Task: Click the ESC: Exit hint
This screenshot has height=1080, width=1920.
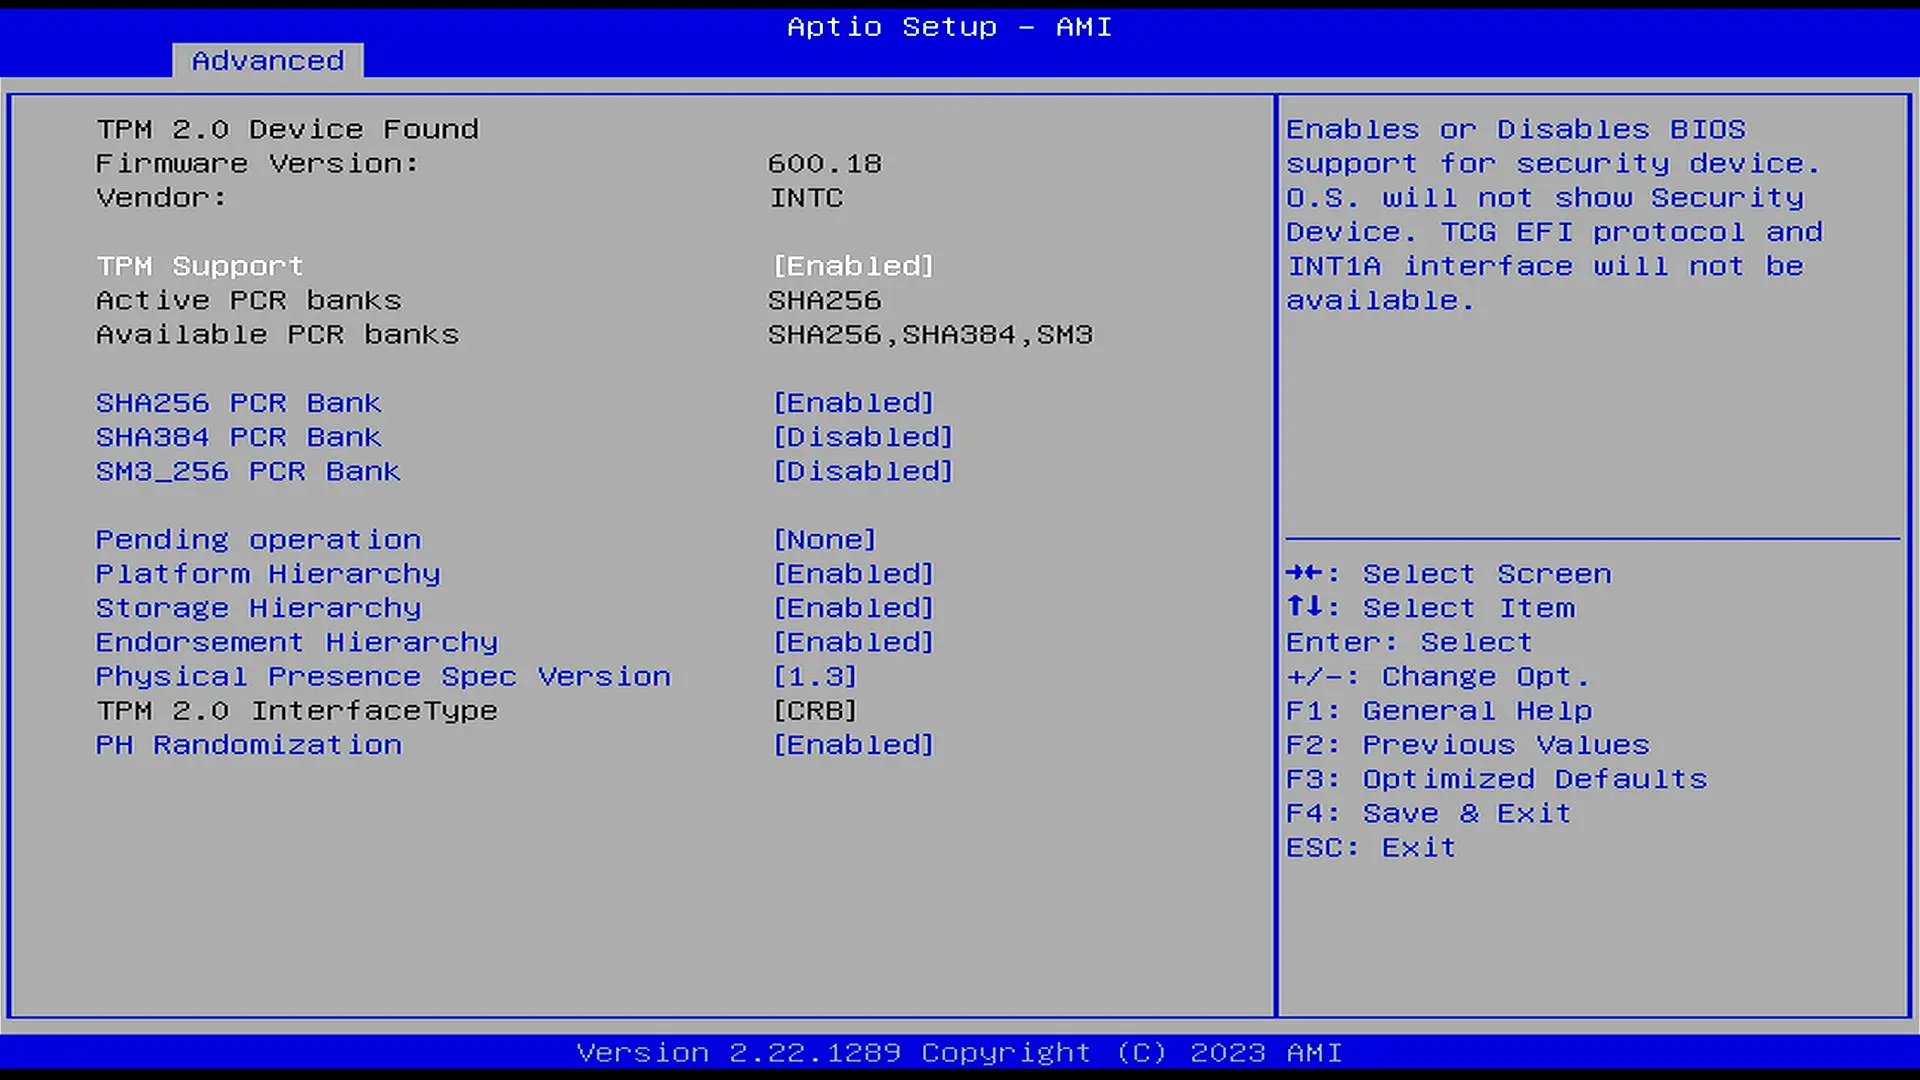Action: click(1370, 848)
